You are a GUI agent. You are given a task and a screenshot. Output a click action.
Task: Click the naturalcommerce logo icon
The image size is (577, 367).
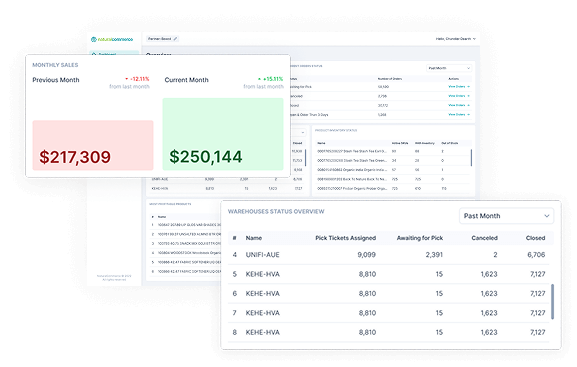(x=93, y=39)
